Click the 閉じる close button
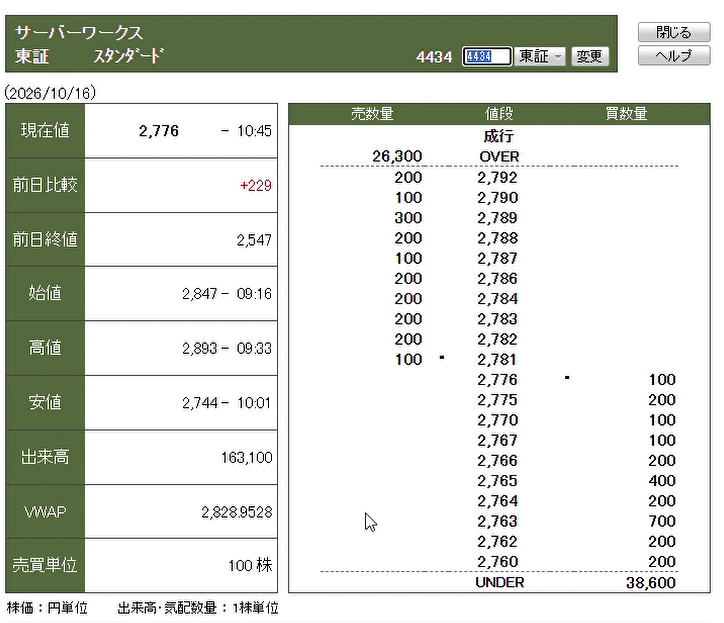 pyautogui.click(x=674, y=32)
